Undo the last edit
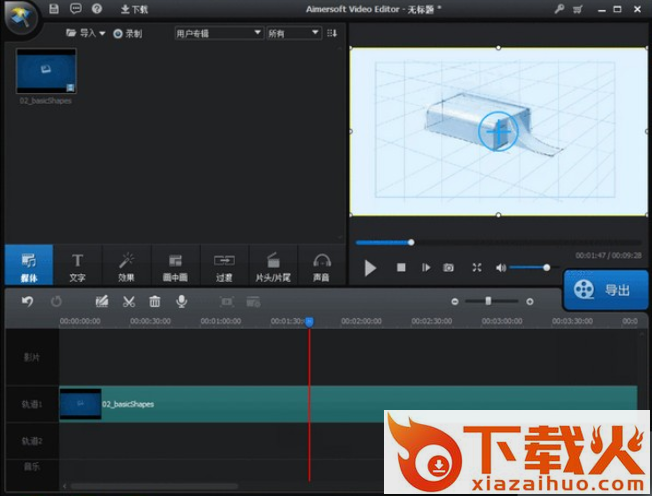Screen dimensions: 652x496 (x=27, y=301)
